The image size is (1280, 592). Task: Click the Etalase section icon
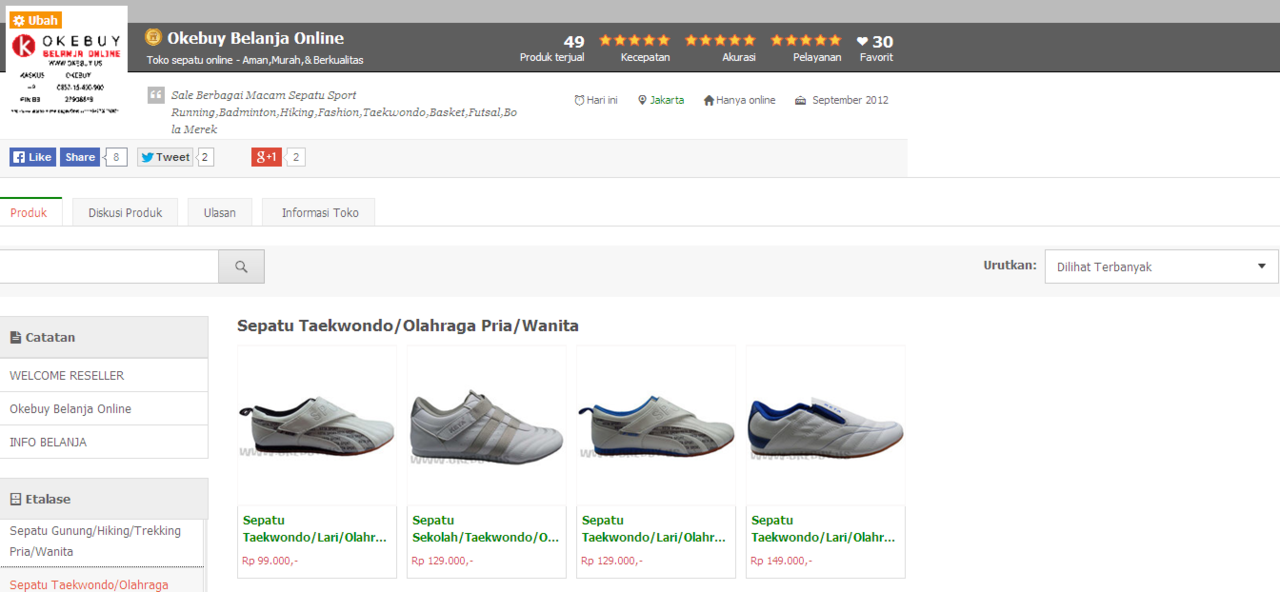click(x=15, y=499)
